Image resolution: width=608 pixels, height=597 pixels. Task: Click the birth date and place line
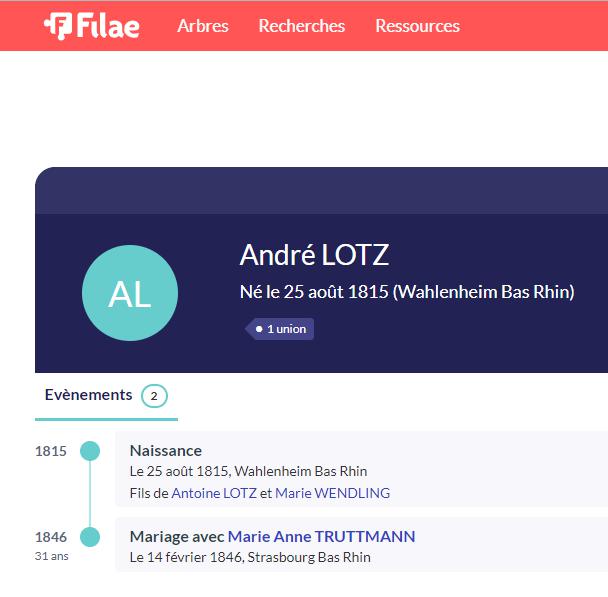click(249, 471)
